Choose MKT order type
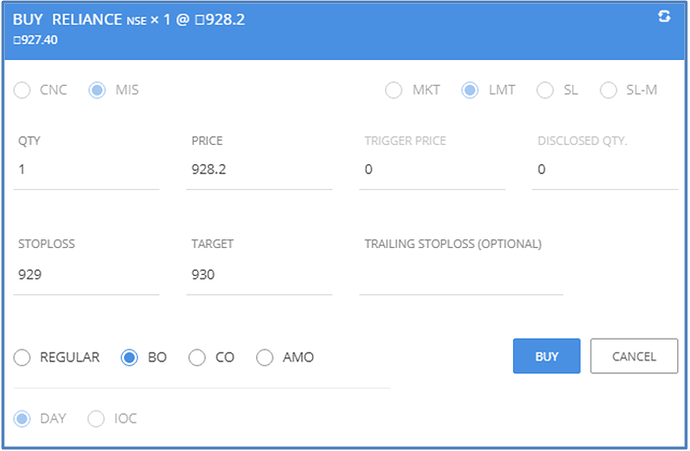The width and height of the screenshot is (690, 451). 396,90
